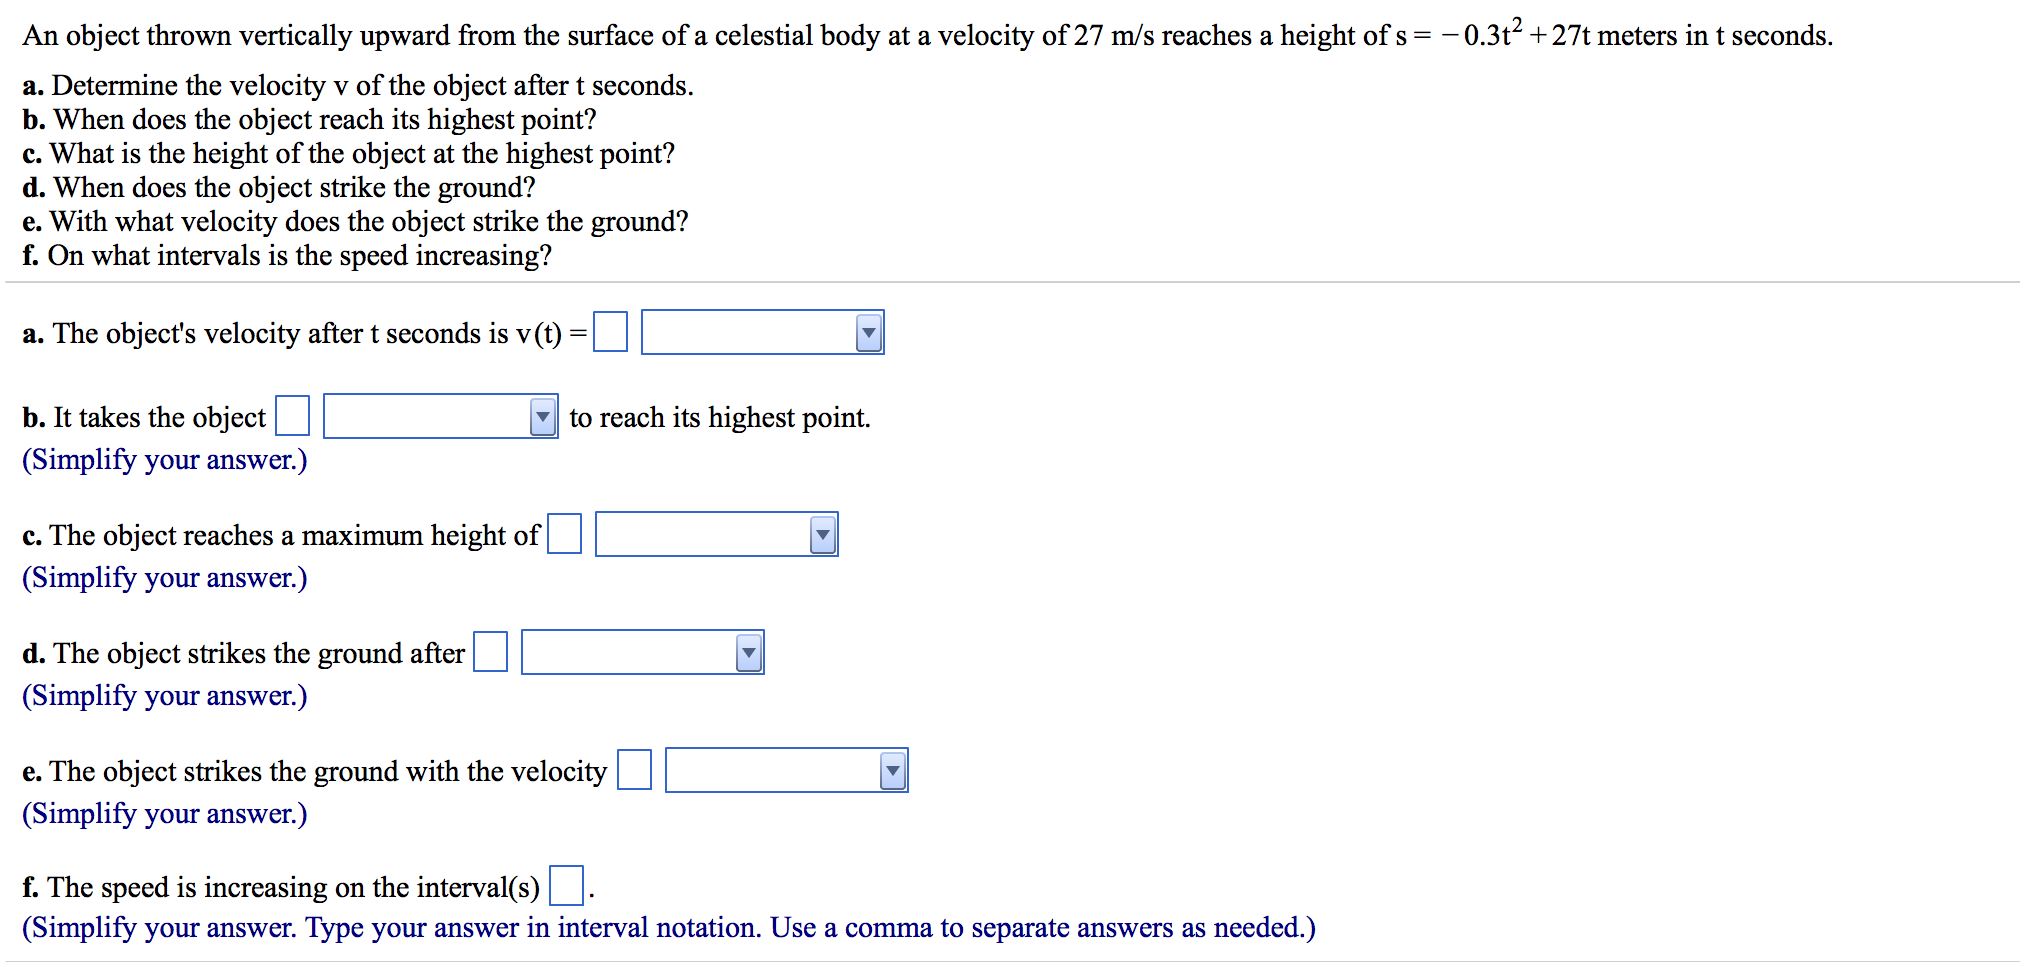Expand the dropdown for part d ground strike time

tap(642, 652)
